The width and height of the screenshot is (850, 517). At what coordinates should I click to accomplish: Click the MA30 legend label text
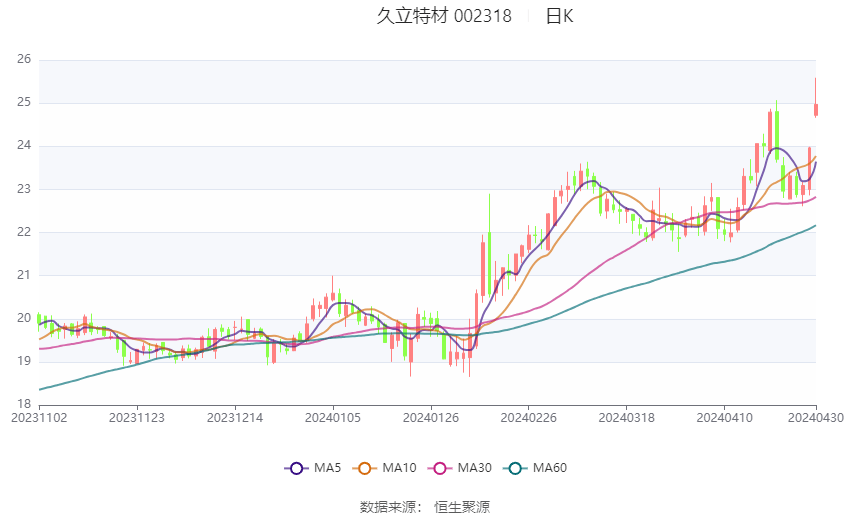pyautogui.click(x=474, y=468)
